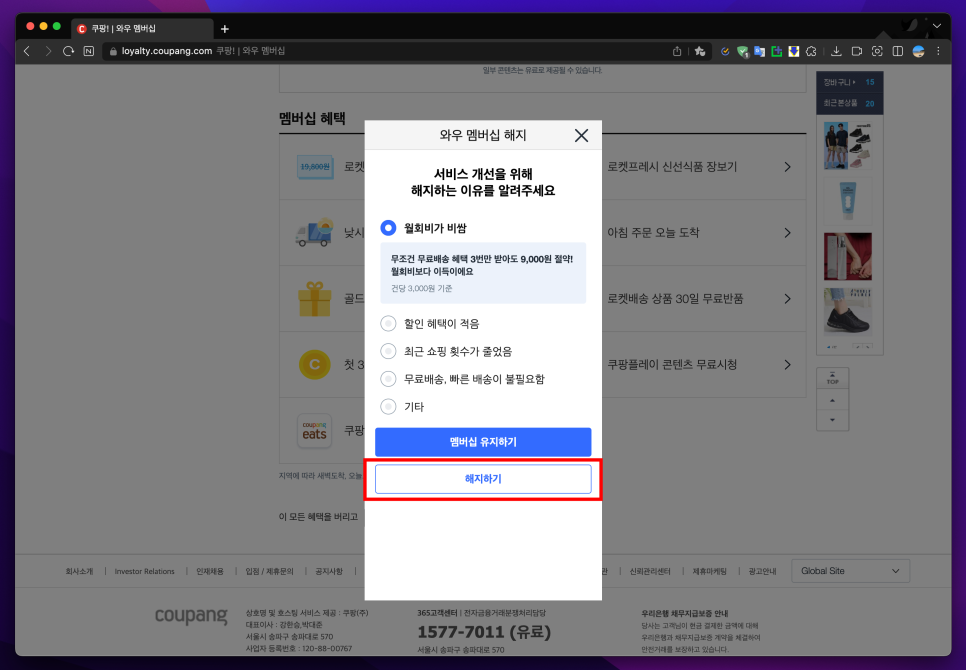The image size is (966, 670).
Task: Click the 광고안내 footer link
Action: (x=762, y=571)
